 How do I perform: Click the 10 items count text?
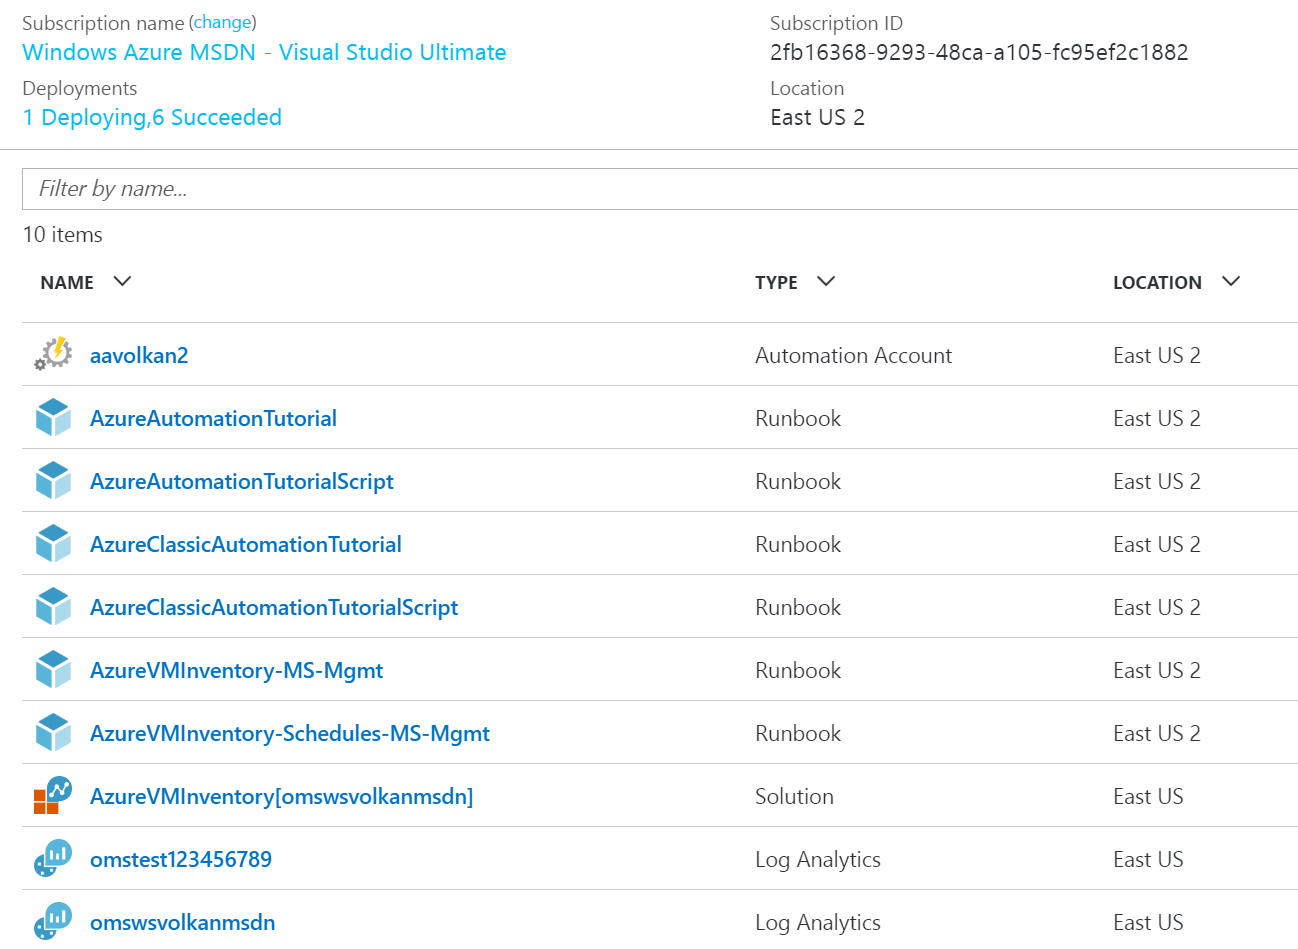tap(62, 234)
